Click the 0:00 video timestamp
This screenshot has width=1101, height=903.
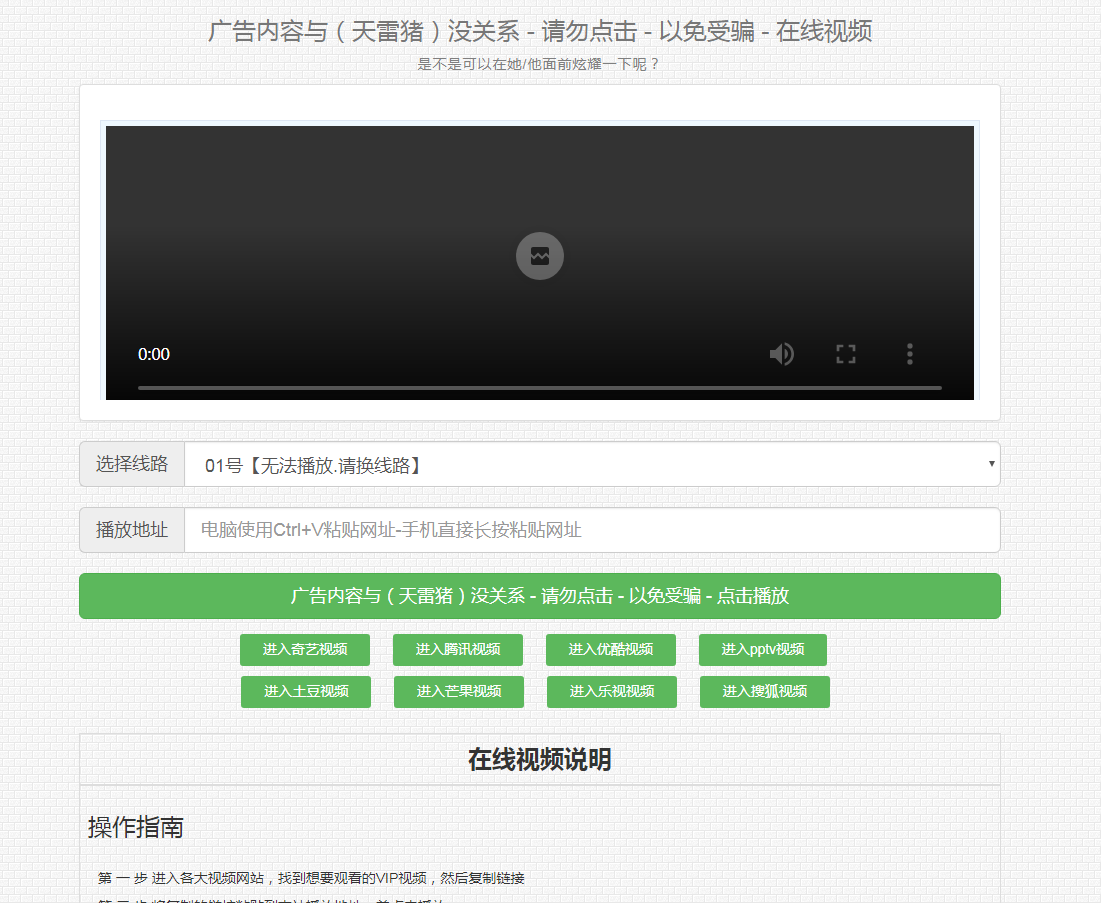[154, 355]
